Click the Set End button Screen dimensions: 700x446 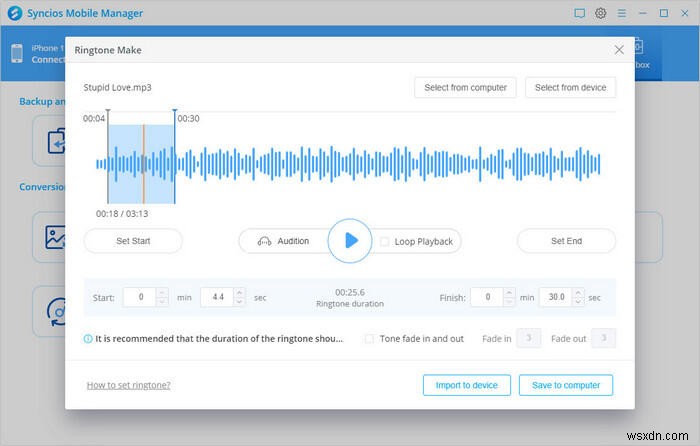click(567, 241)
